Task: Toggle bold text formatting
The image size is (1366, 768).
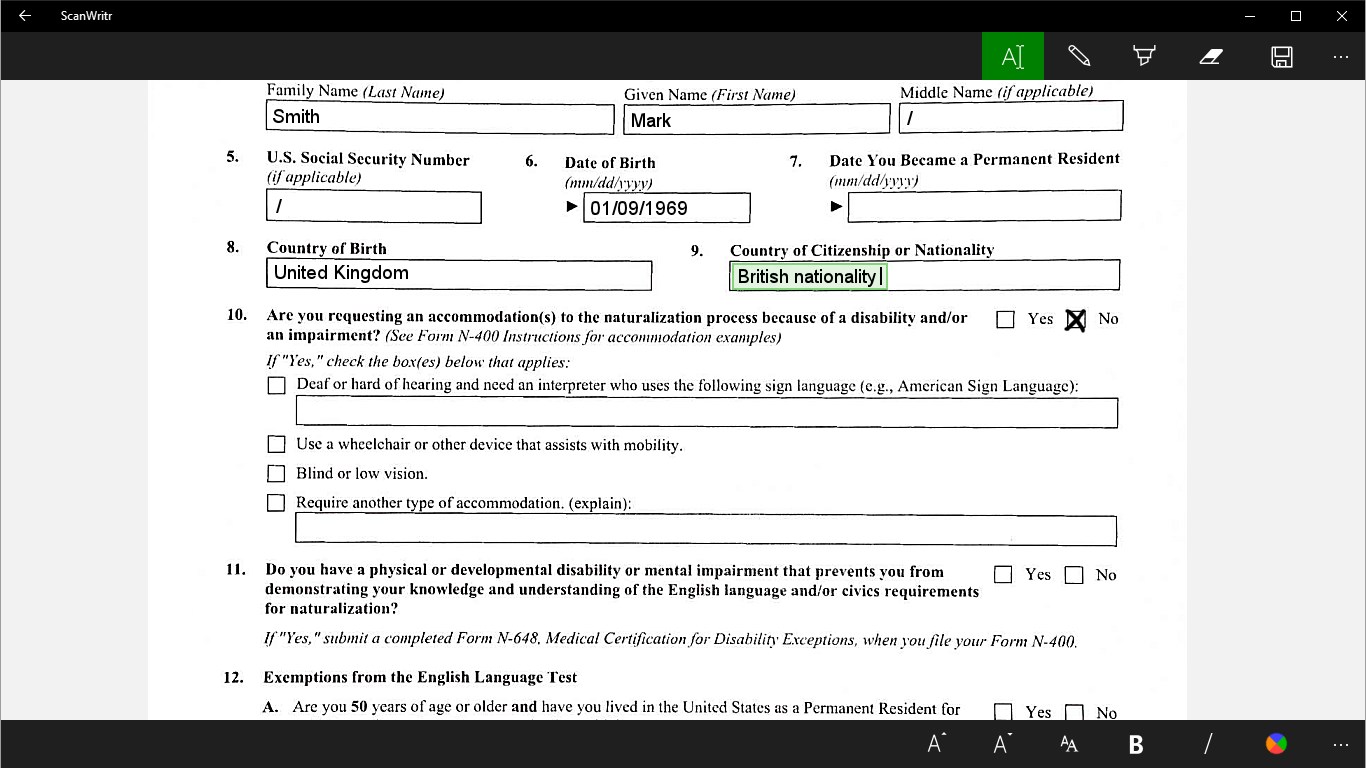Action: (x=1136, y=743)
